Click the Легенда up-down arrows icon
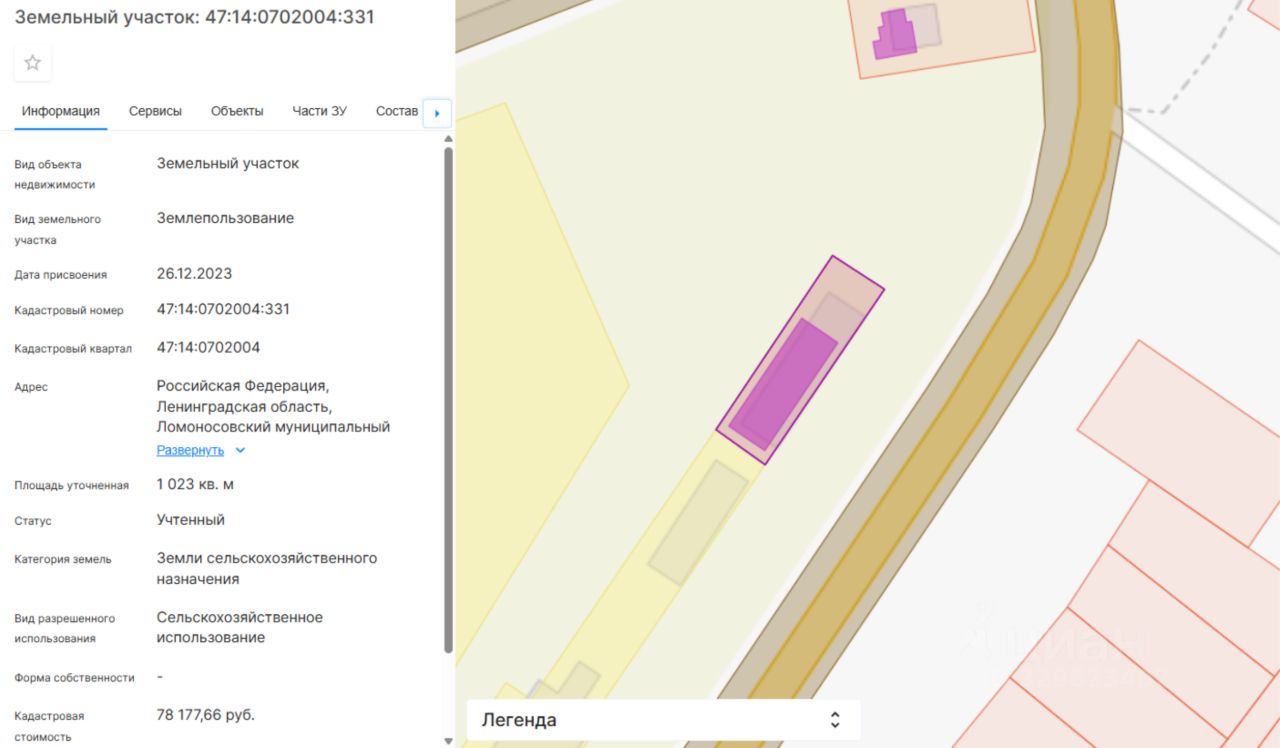Image resolution: width=1280 pixels, height=748 pixels. pyautogui.click(x=835, y=720)
